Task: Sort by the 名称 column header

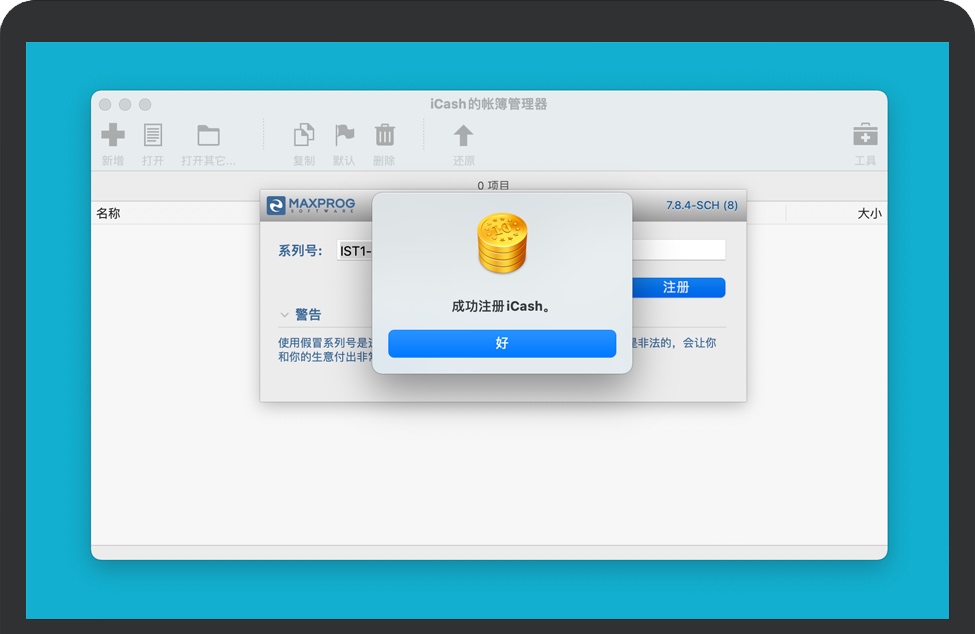Action: click(108, 212)
